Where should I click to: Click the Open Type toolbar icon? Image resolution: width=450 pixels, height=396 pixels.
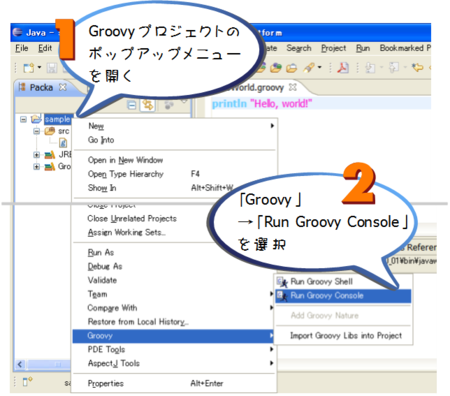point(276,68)
